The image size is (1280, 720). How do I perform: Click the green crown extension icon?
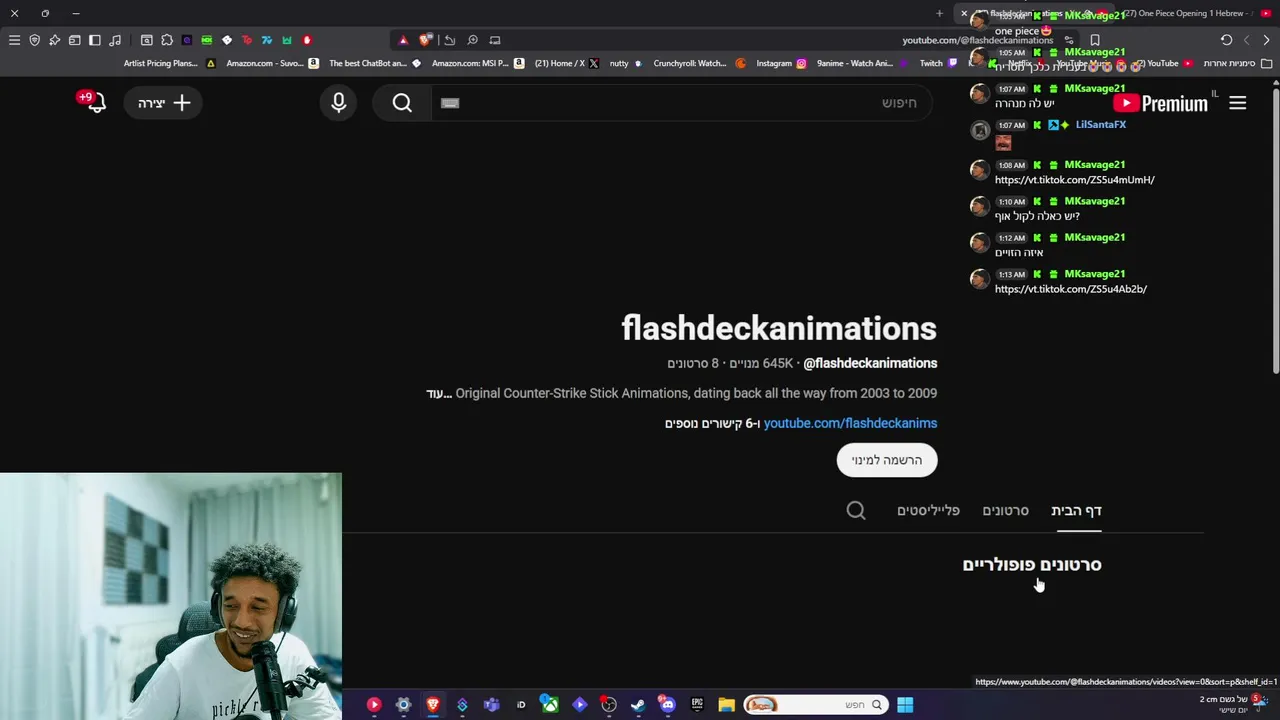(x=287, y=40)
